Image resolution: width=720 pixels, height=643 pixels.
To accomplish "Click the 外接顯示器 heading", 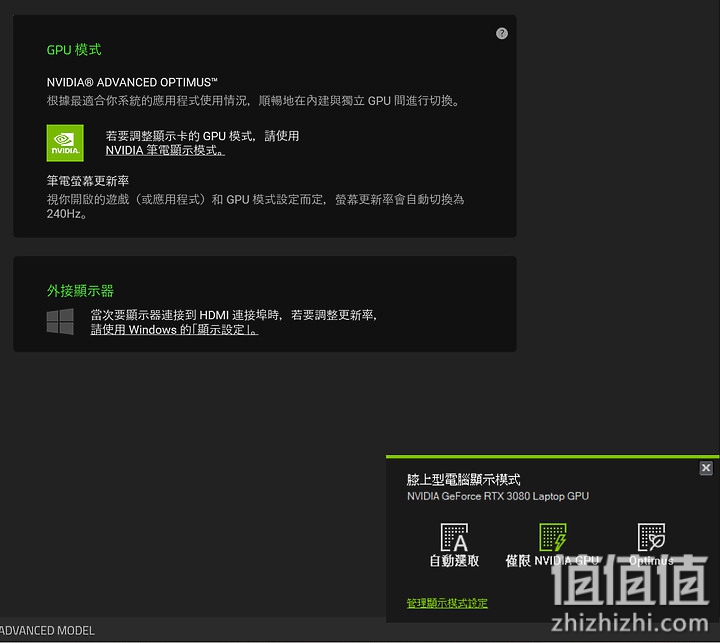I will click(x=80, y=291).
